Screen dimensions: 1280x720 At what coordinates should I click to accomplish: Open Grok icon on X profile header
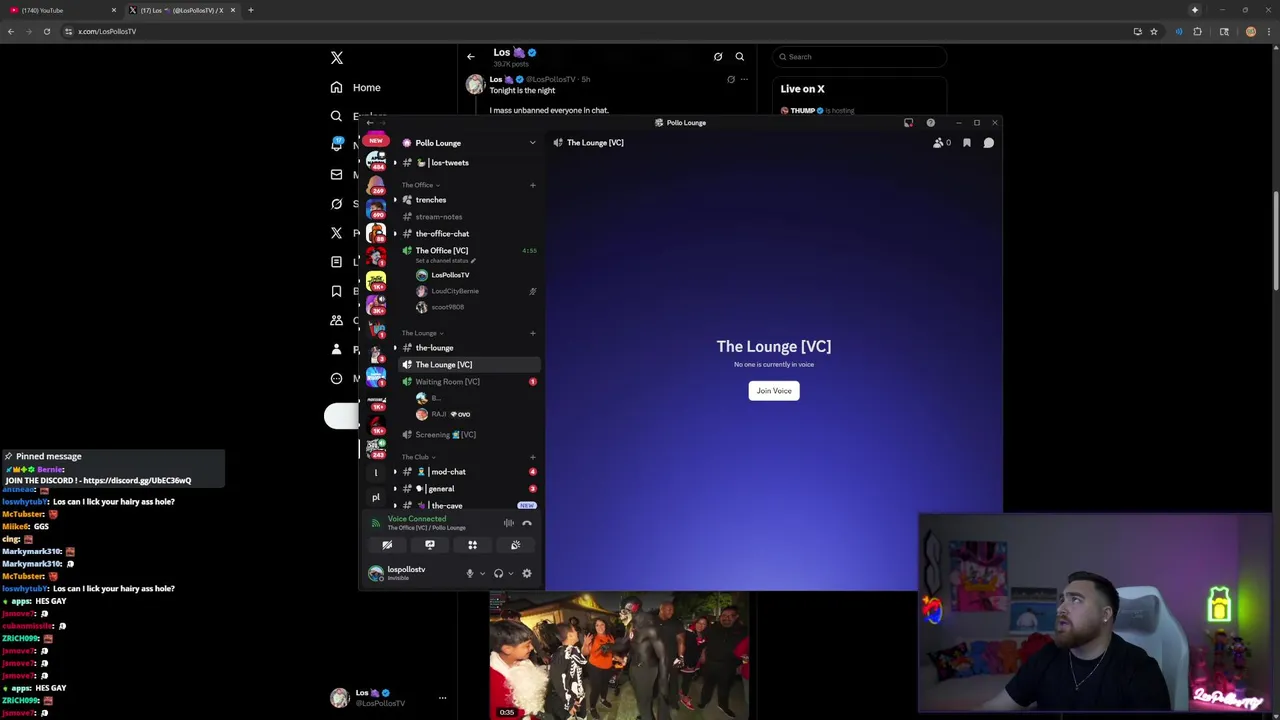pyautogui.click(x=718, y=57)
